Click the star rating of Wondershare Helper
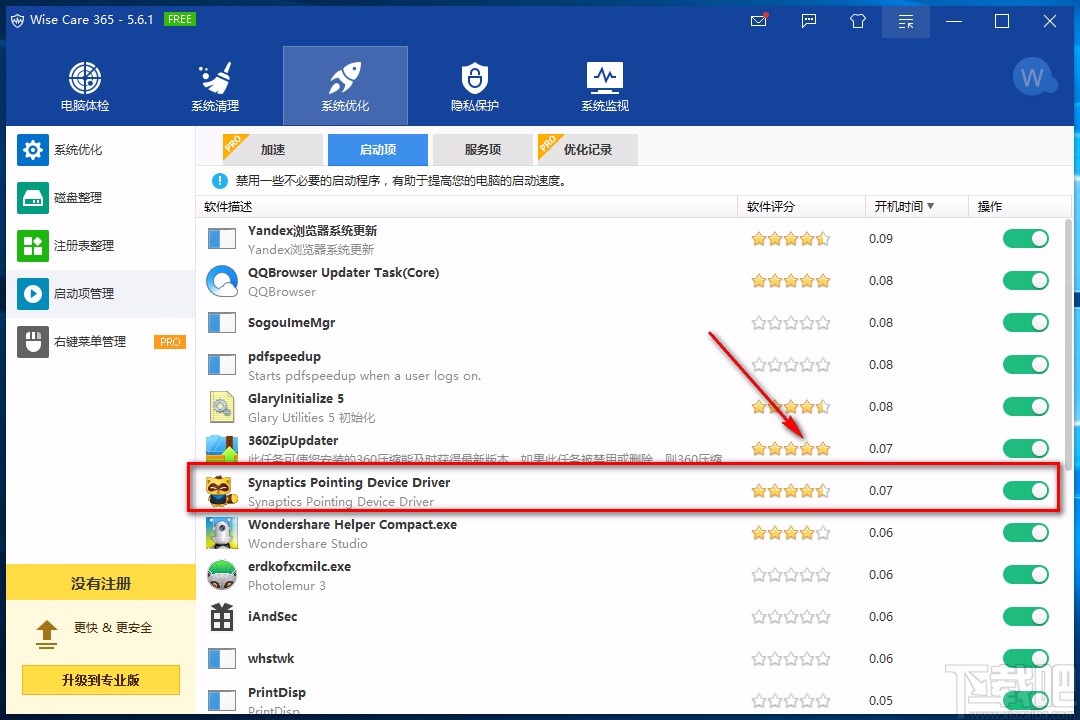Image resolution: width=1080 pixels, height=720 pixels. tap(791, 533)
